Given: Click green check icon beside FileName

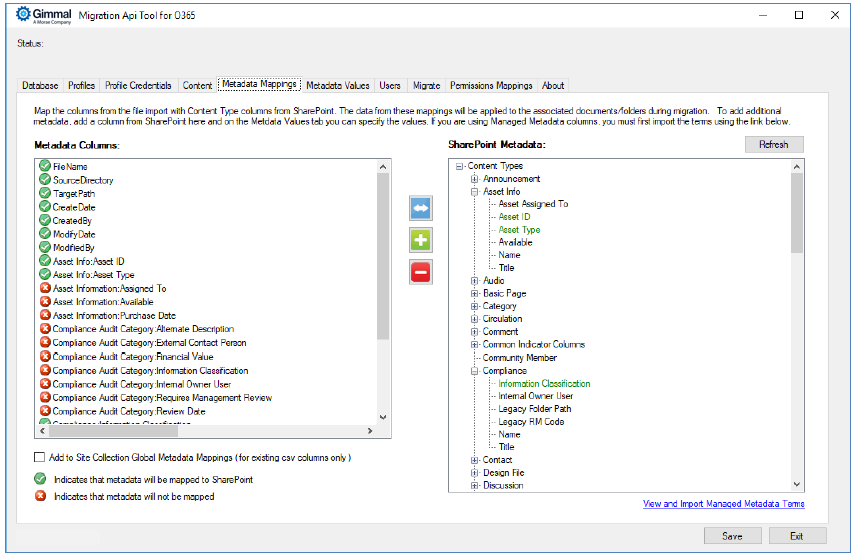Looking at the screenshot, I should (x=45, y=167).
